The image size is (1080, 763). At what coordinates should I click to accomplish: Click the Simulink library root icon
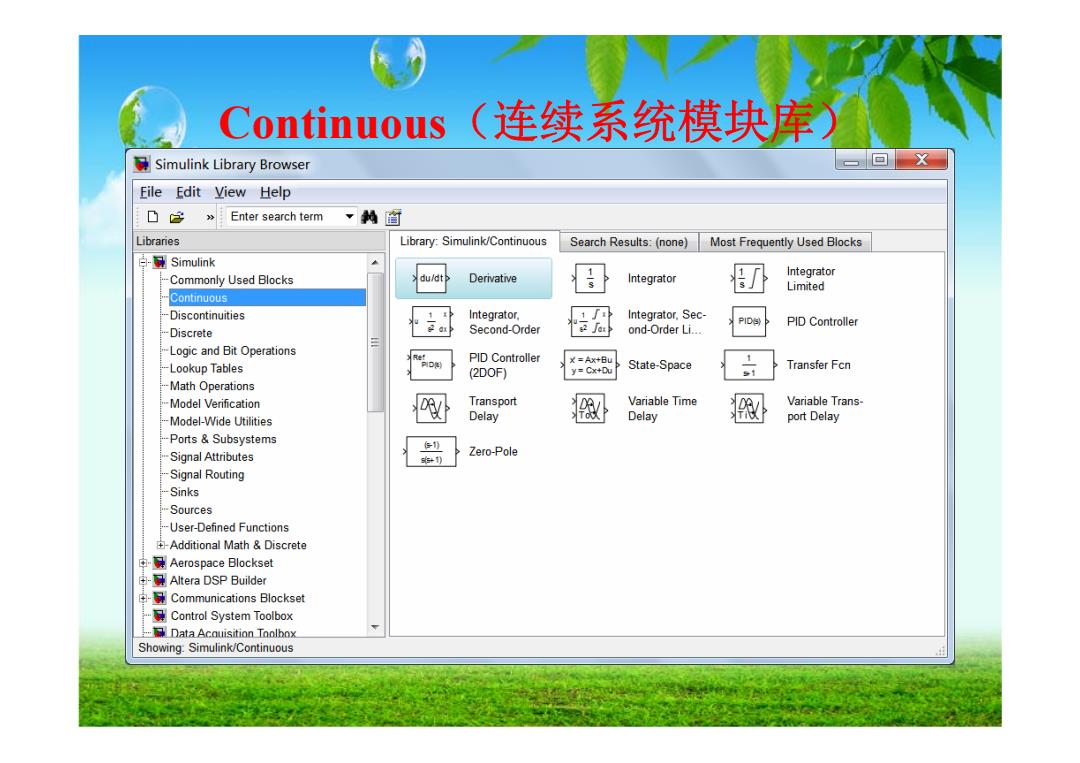tap(160, 262)
